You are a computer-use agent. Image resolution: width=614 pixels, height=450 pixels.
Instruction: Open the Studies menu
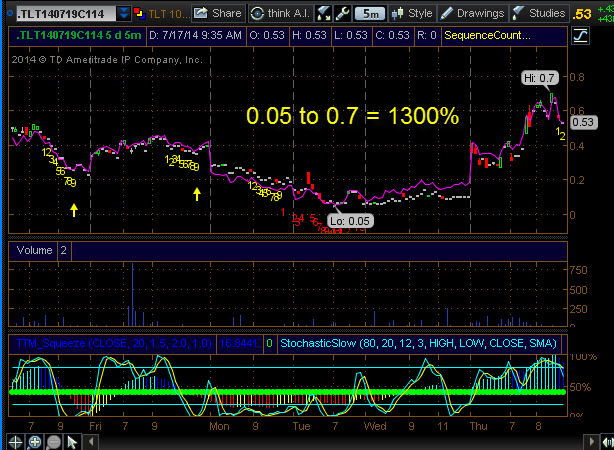(538, 13)
